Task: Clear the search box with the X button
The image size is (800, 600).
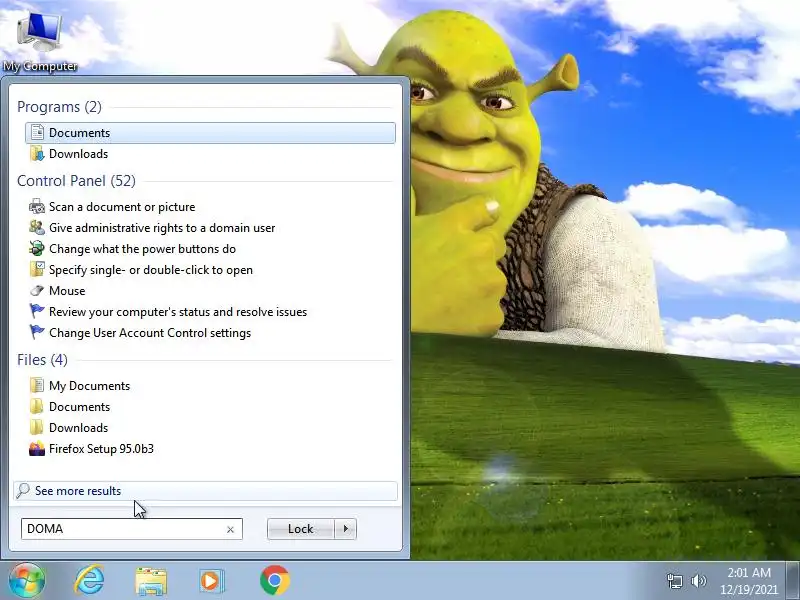Action: 230,530
